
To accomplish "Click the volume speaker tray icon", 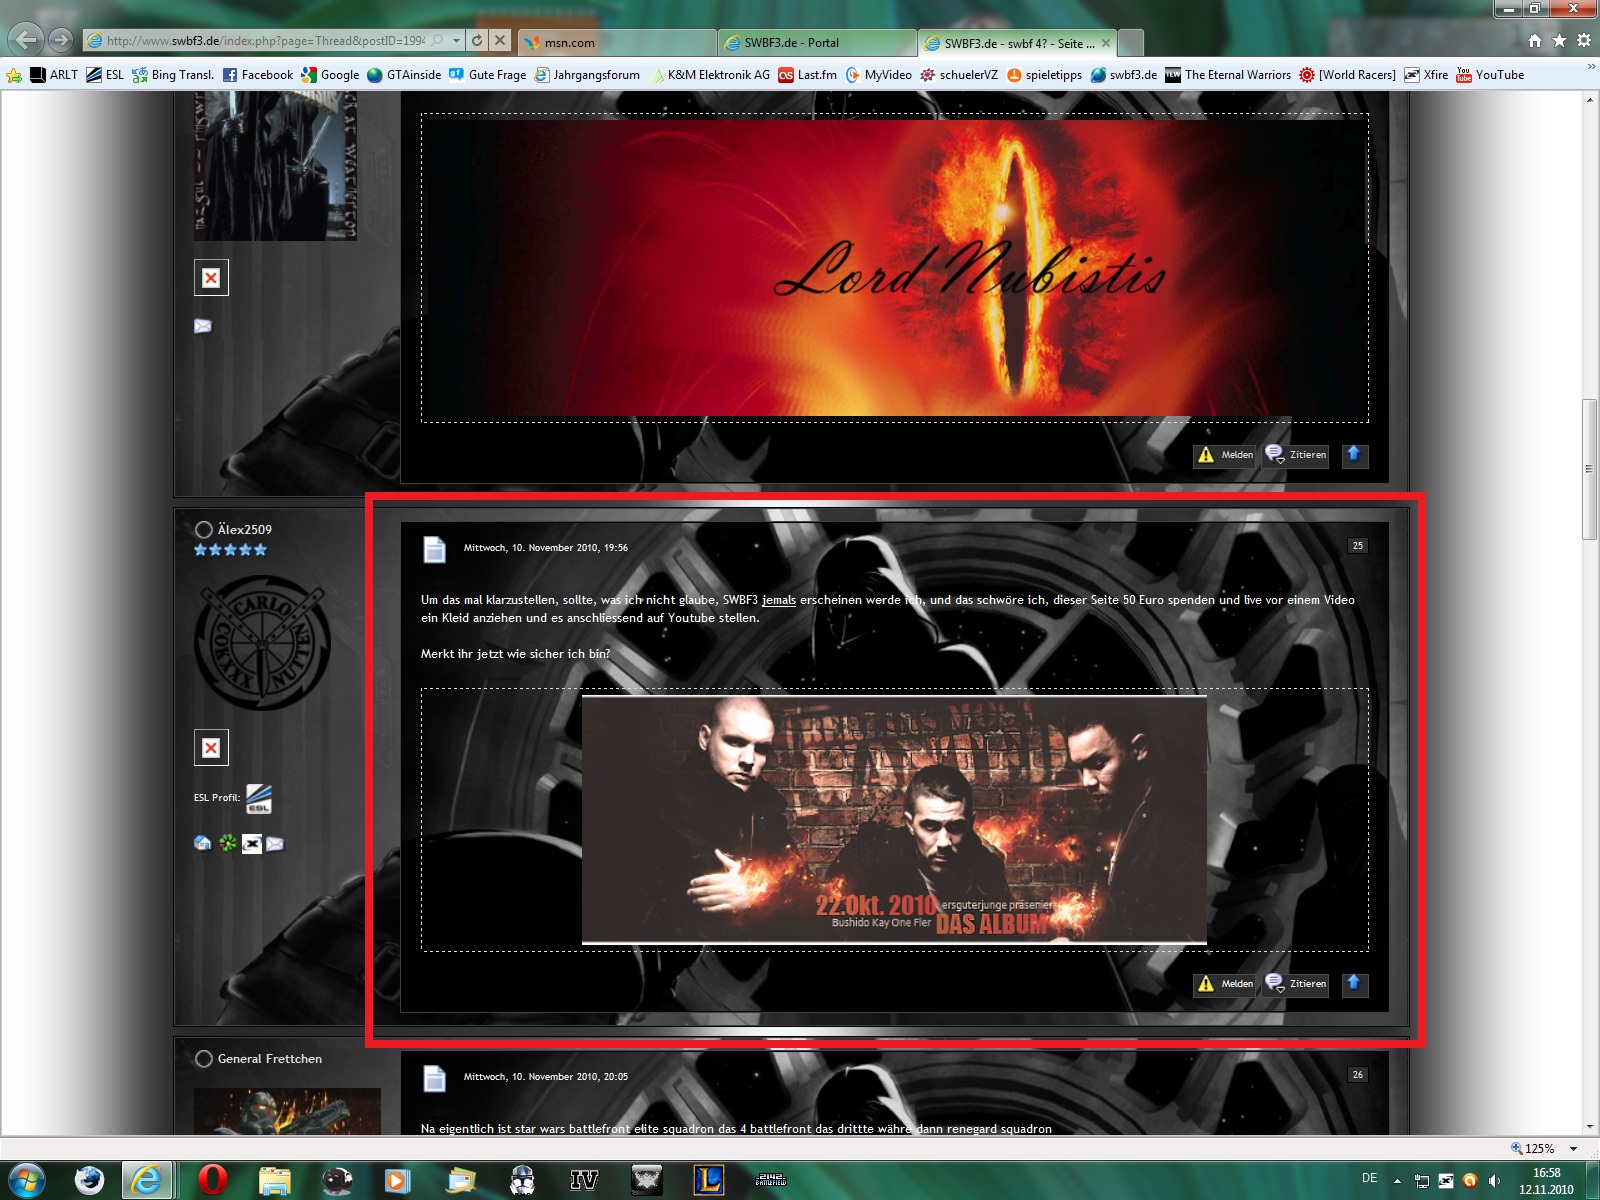I will pyautogui.click(x=1494, y=1180).
